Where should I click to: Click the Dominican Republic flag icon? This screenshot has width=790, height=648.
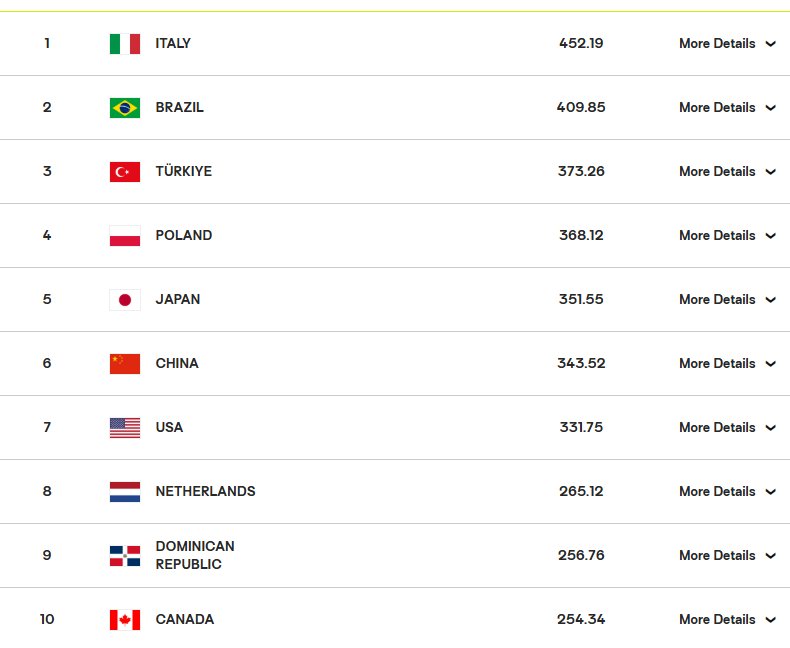[125, 556]
